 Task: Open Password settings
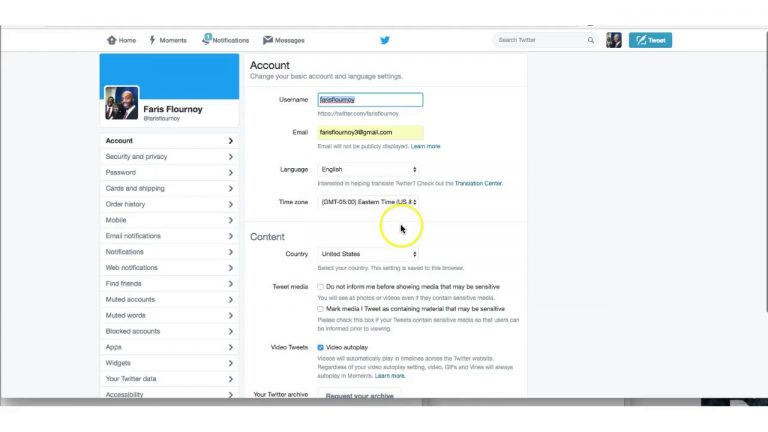[x=169, y=172]
